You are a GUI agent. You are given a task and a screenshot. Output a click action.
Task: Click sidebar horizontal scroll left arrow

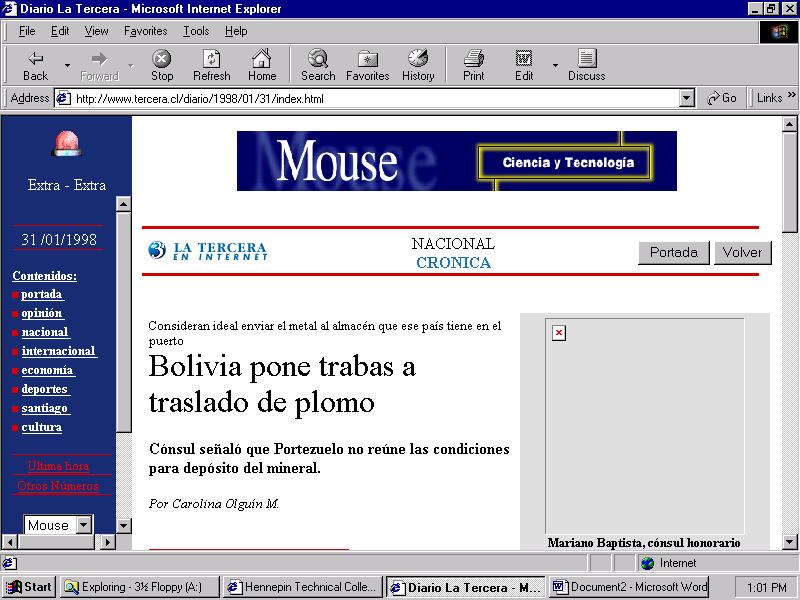(x=10, y=542)
